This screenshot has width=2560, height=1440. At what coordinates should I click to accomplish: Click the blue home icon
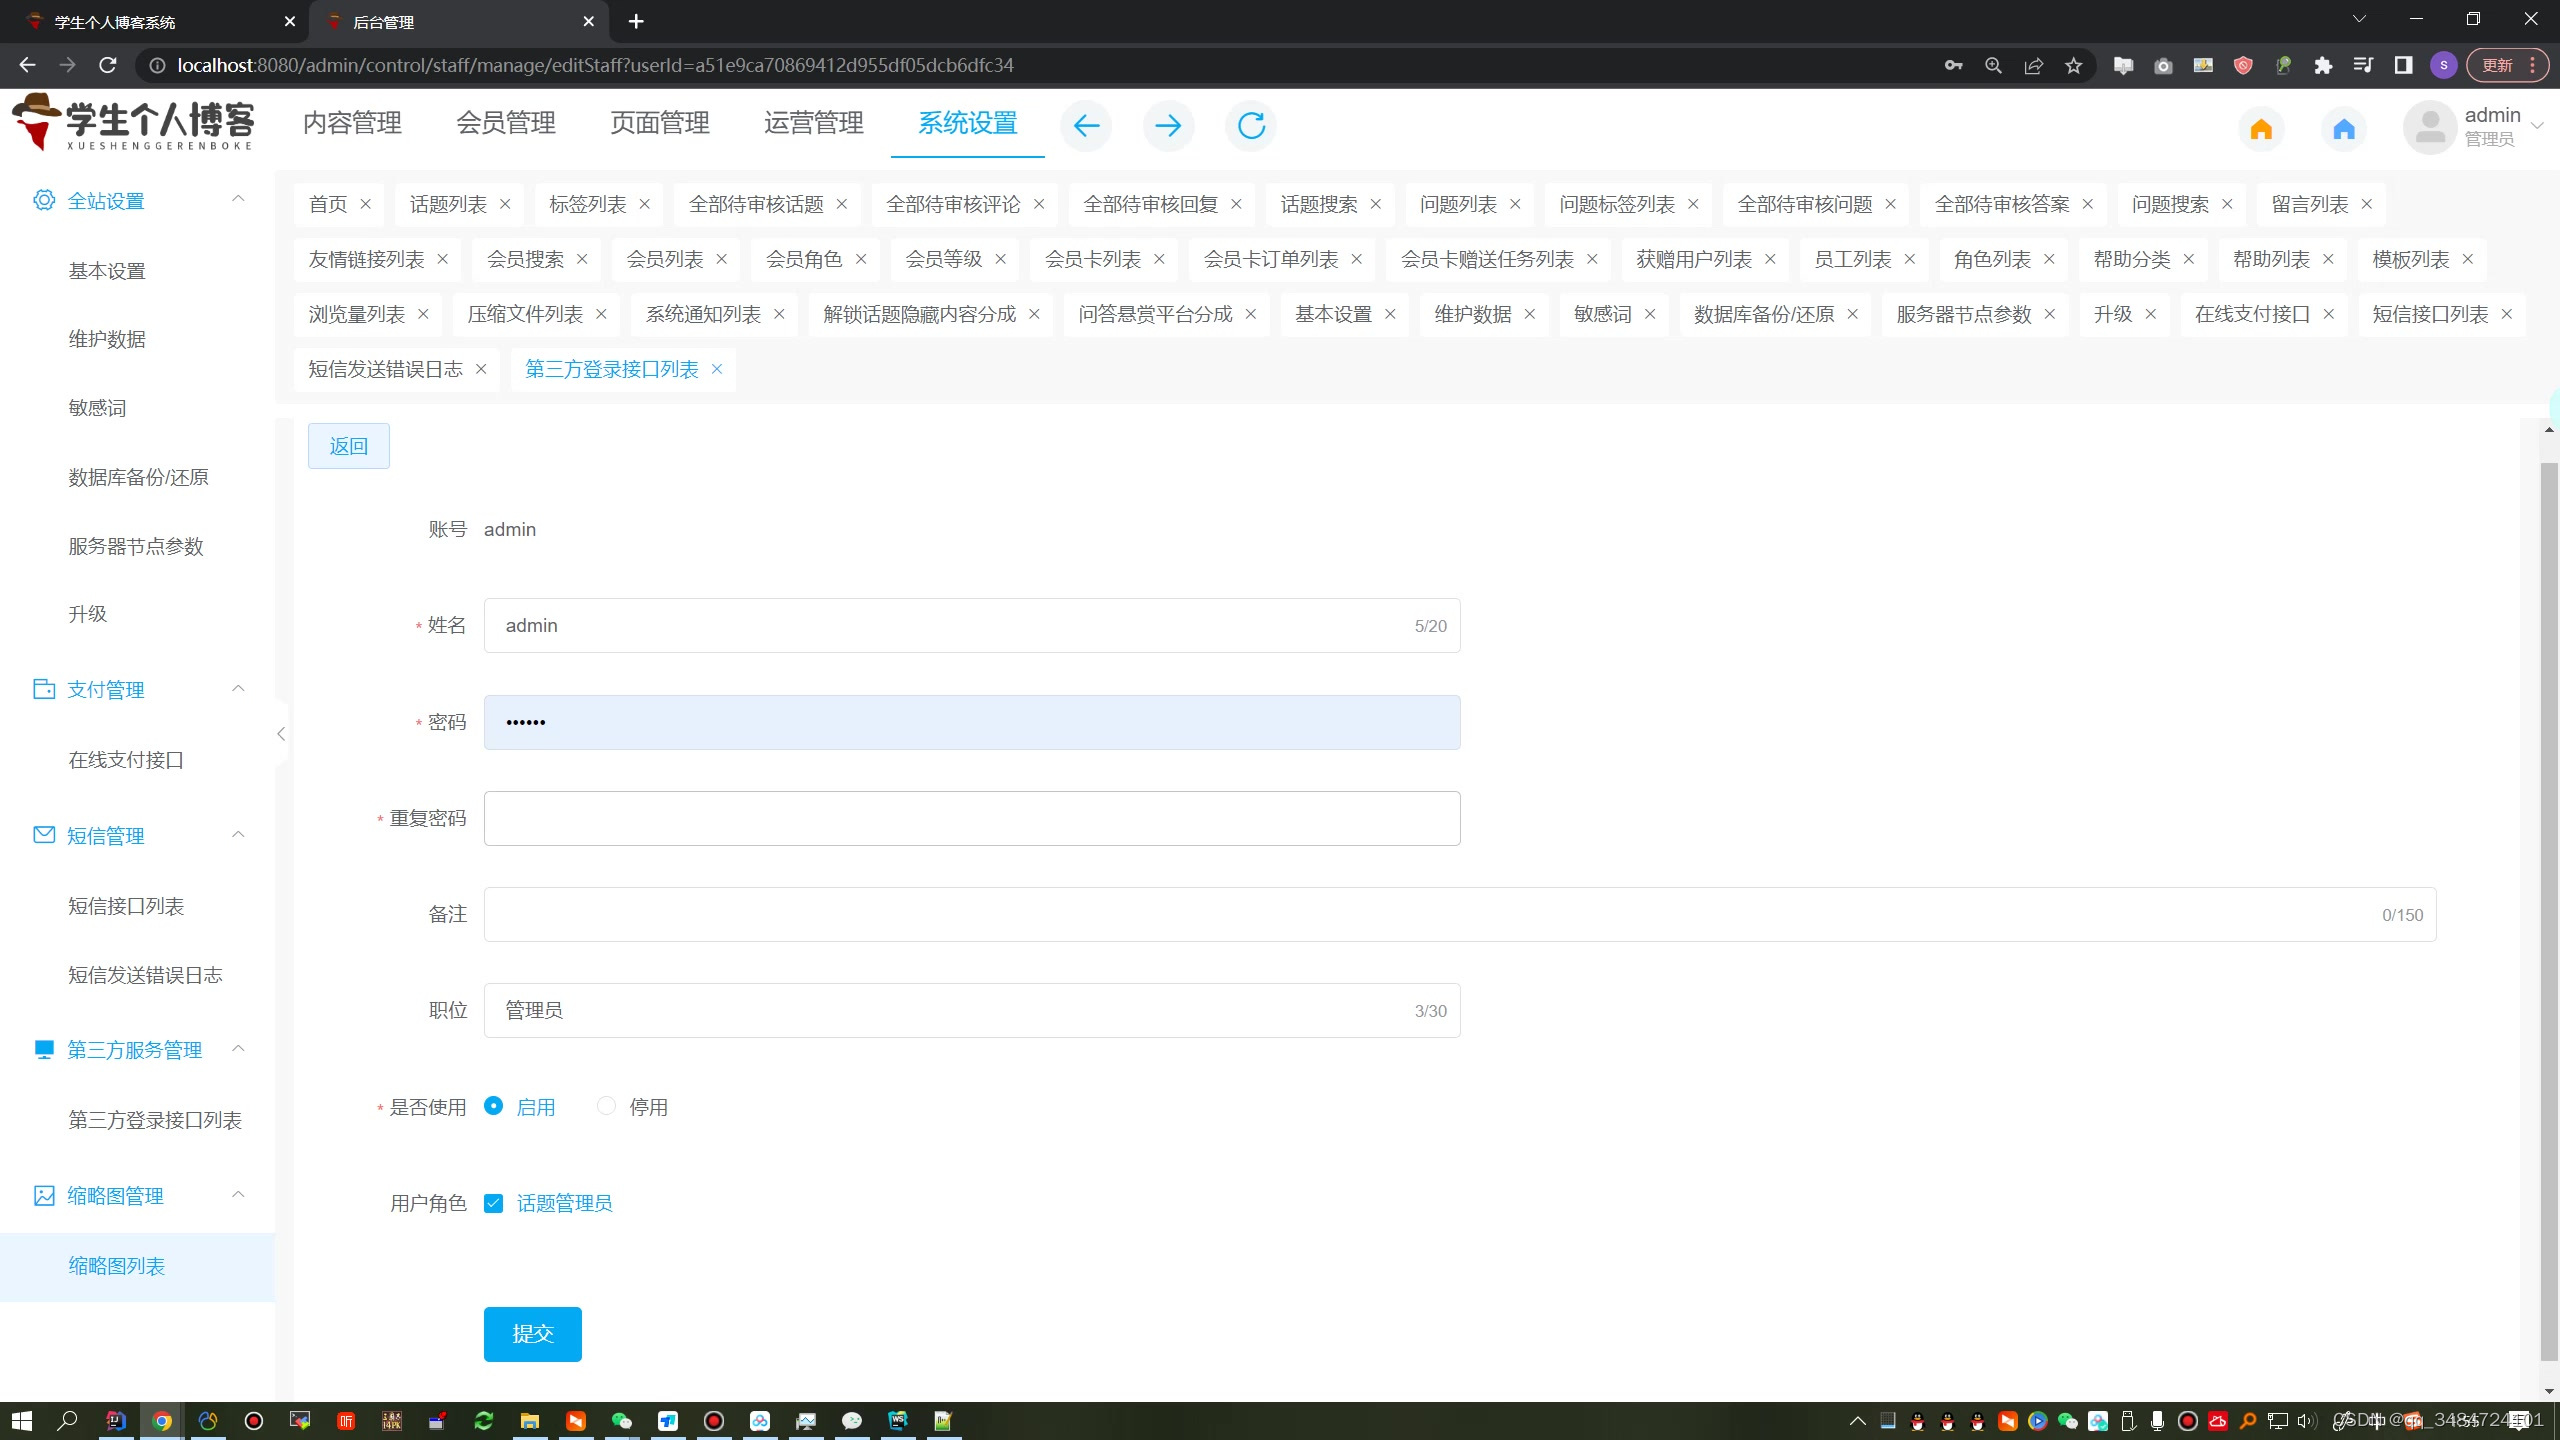(2343, 129)
